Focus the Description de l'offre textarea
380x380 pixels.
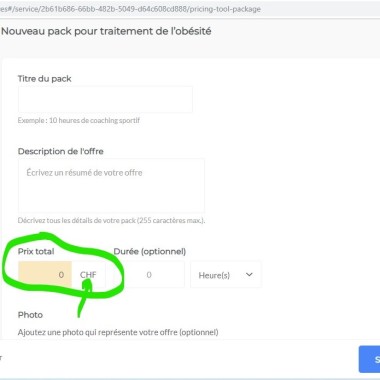tap(111, 186)
